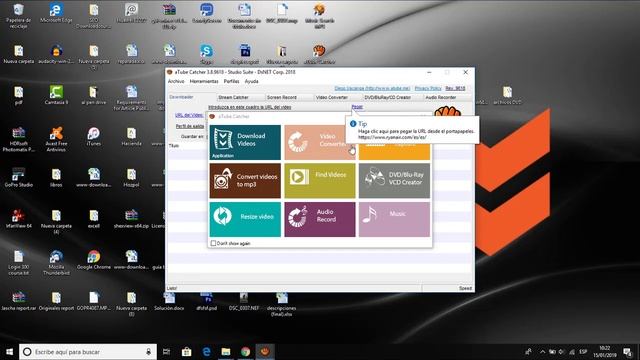Click the Papelera de reciclaje desktop icon
The image size is (640, 360).
coord(18,16)
